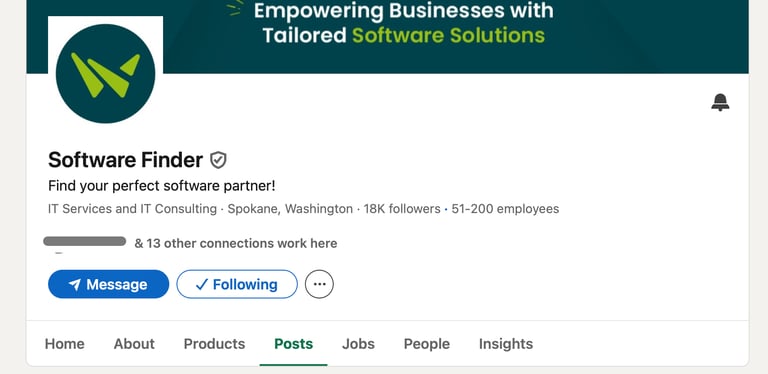View the People tab
The width and height of the screenshot is (768, 374).
click(x=427, y=344)
